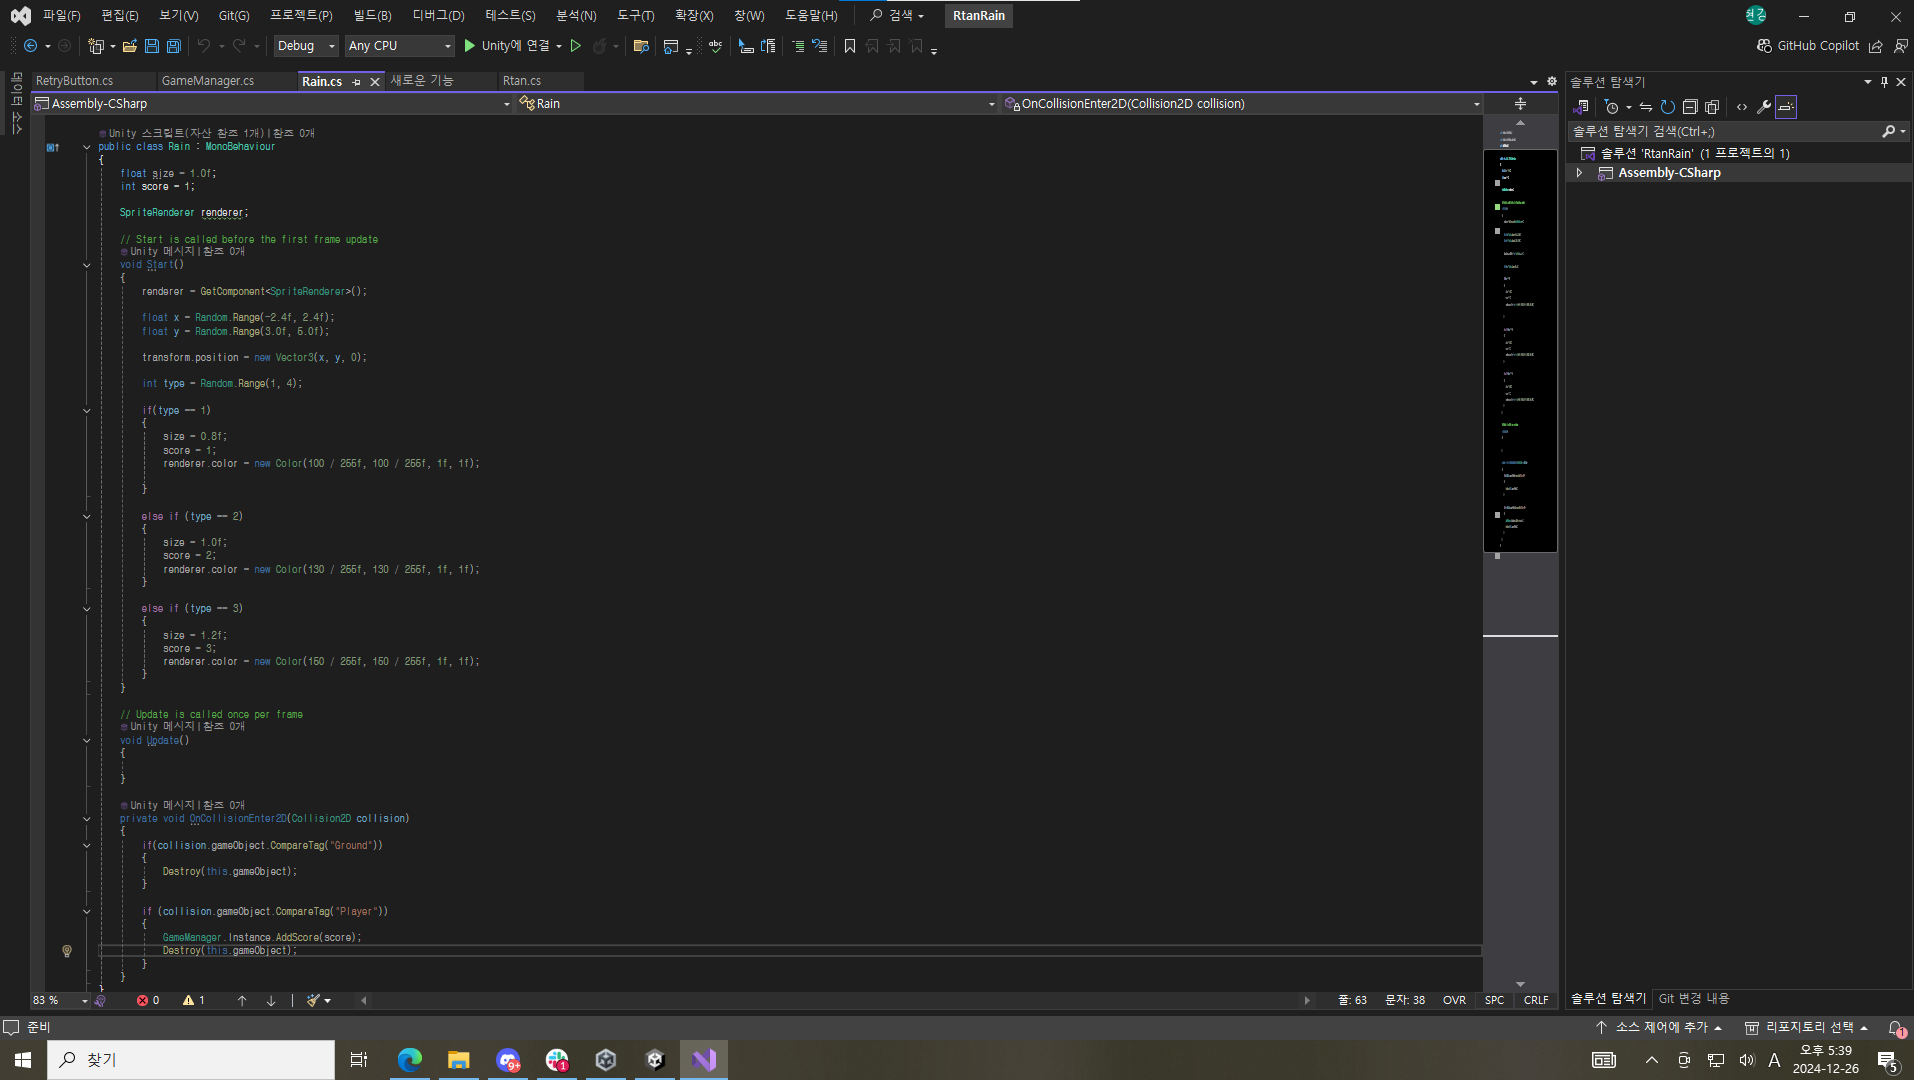Open the 도구(T) menu
Image resolution: width=1914 pixels, height=1080 pixels.
tap(635, 15)
